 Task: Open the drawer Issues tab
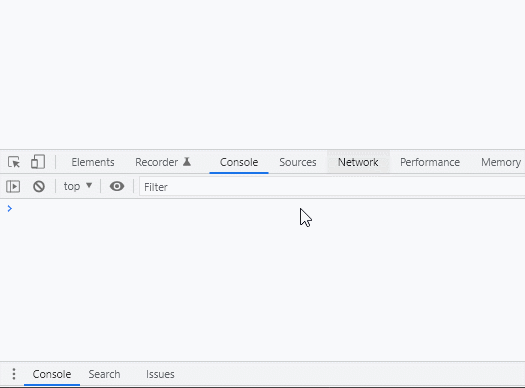point(160,374)
